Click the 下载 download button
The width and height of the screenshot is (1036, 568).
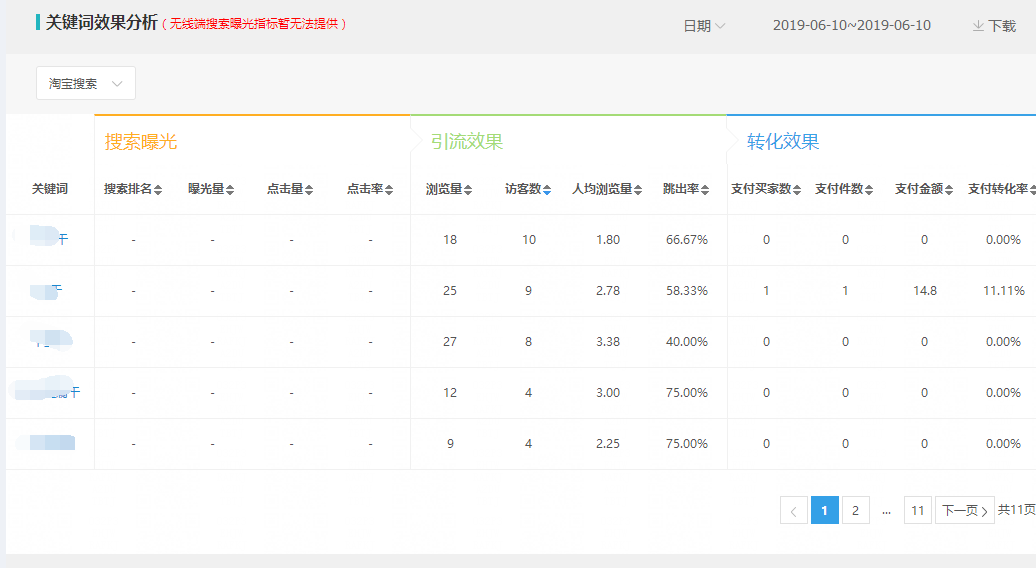click(x=994, y=26)
